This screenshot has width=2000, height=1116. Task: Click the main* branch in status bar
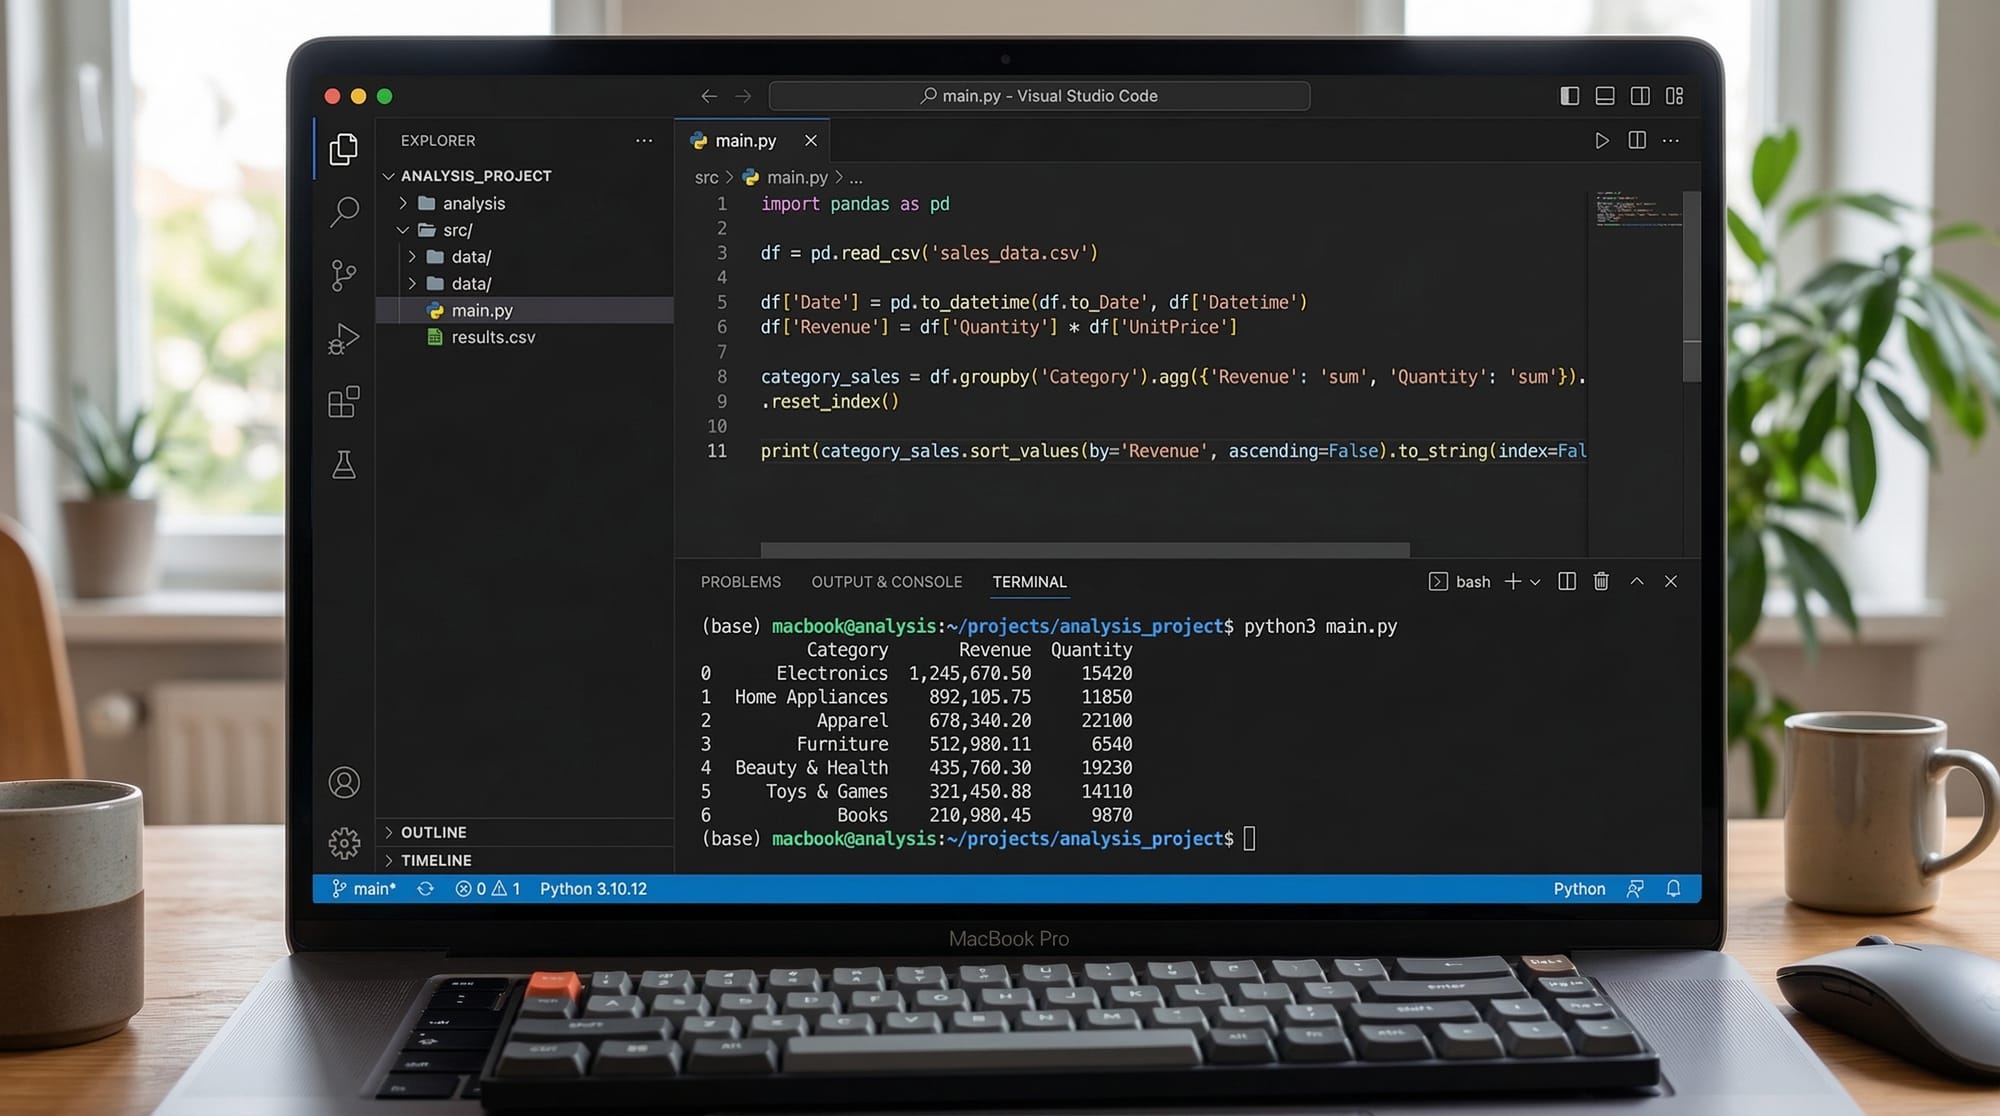click(x=364, y=889)
